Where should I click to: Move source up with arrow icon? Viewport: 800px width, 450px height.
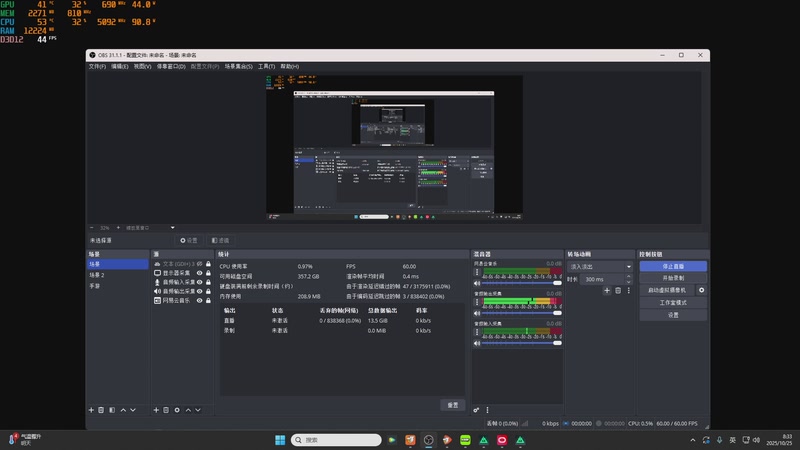click(188, 410)
